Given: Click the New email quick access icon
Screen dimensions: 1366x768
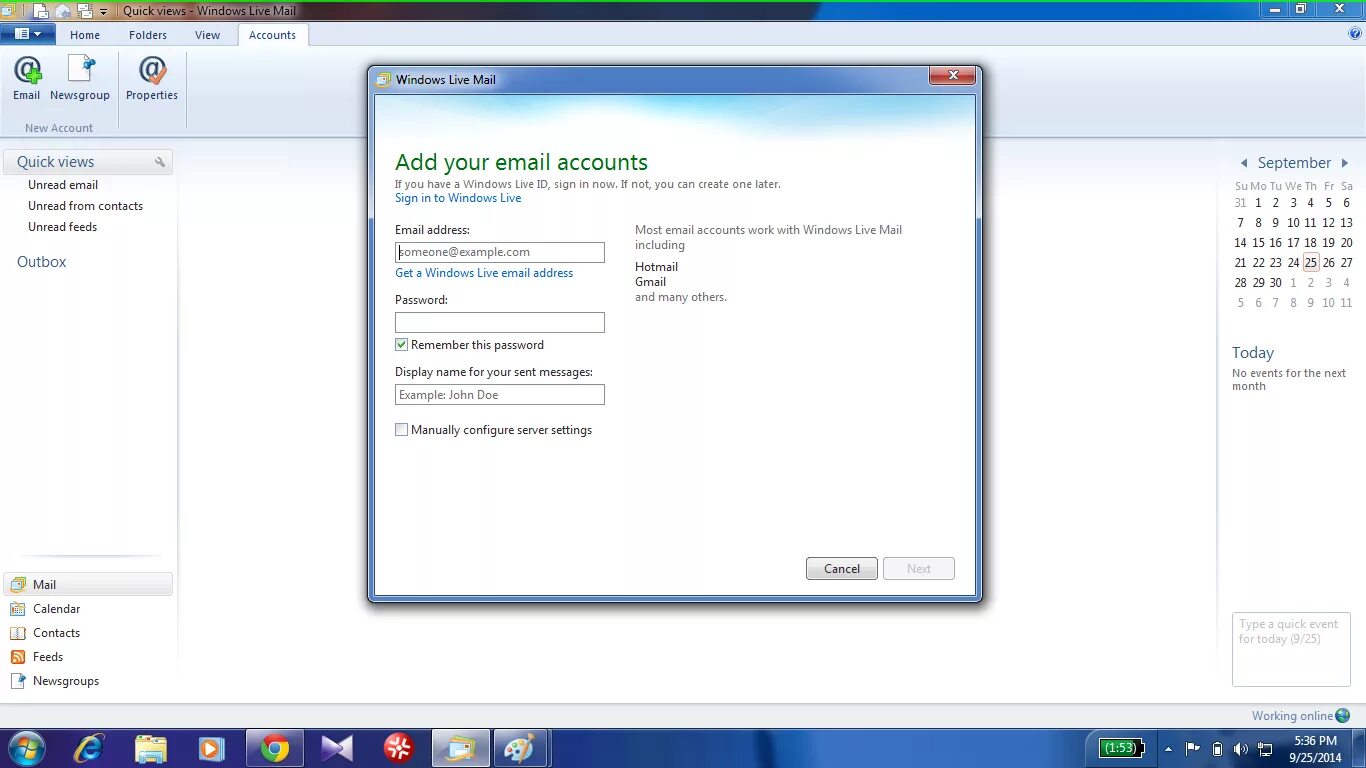Looking at the screenshot, I should 41,11.
